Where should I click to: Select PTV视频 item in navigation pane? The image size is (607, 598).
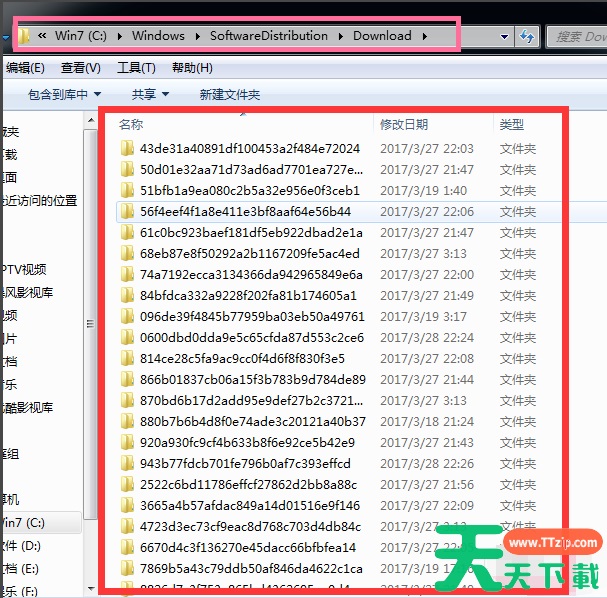(25, 269)
